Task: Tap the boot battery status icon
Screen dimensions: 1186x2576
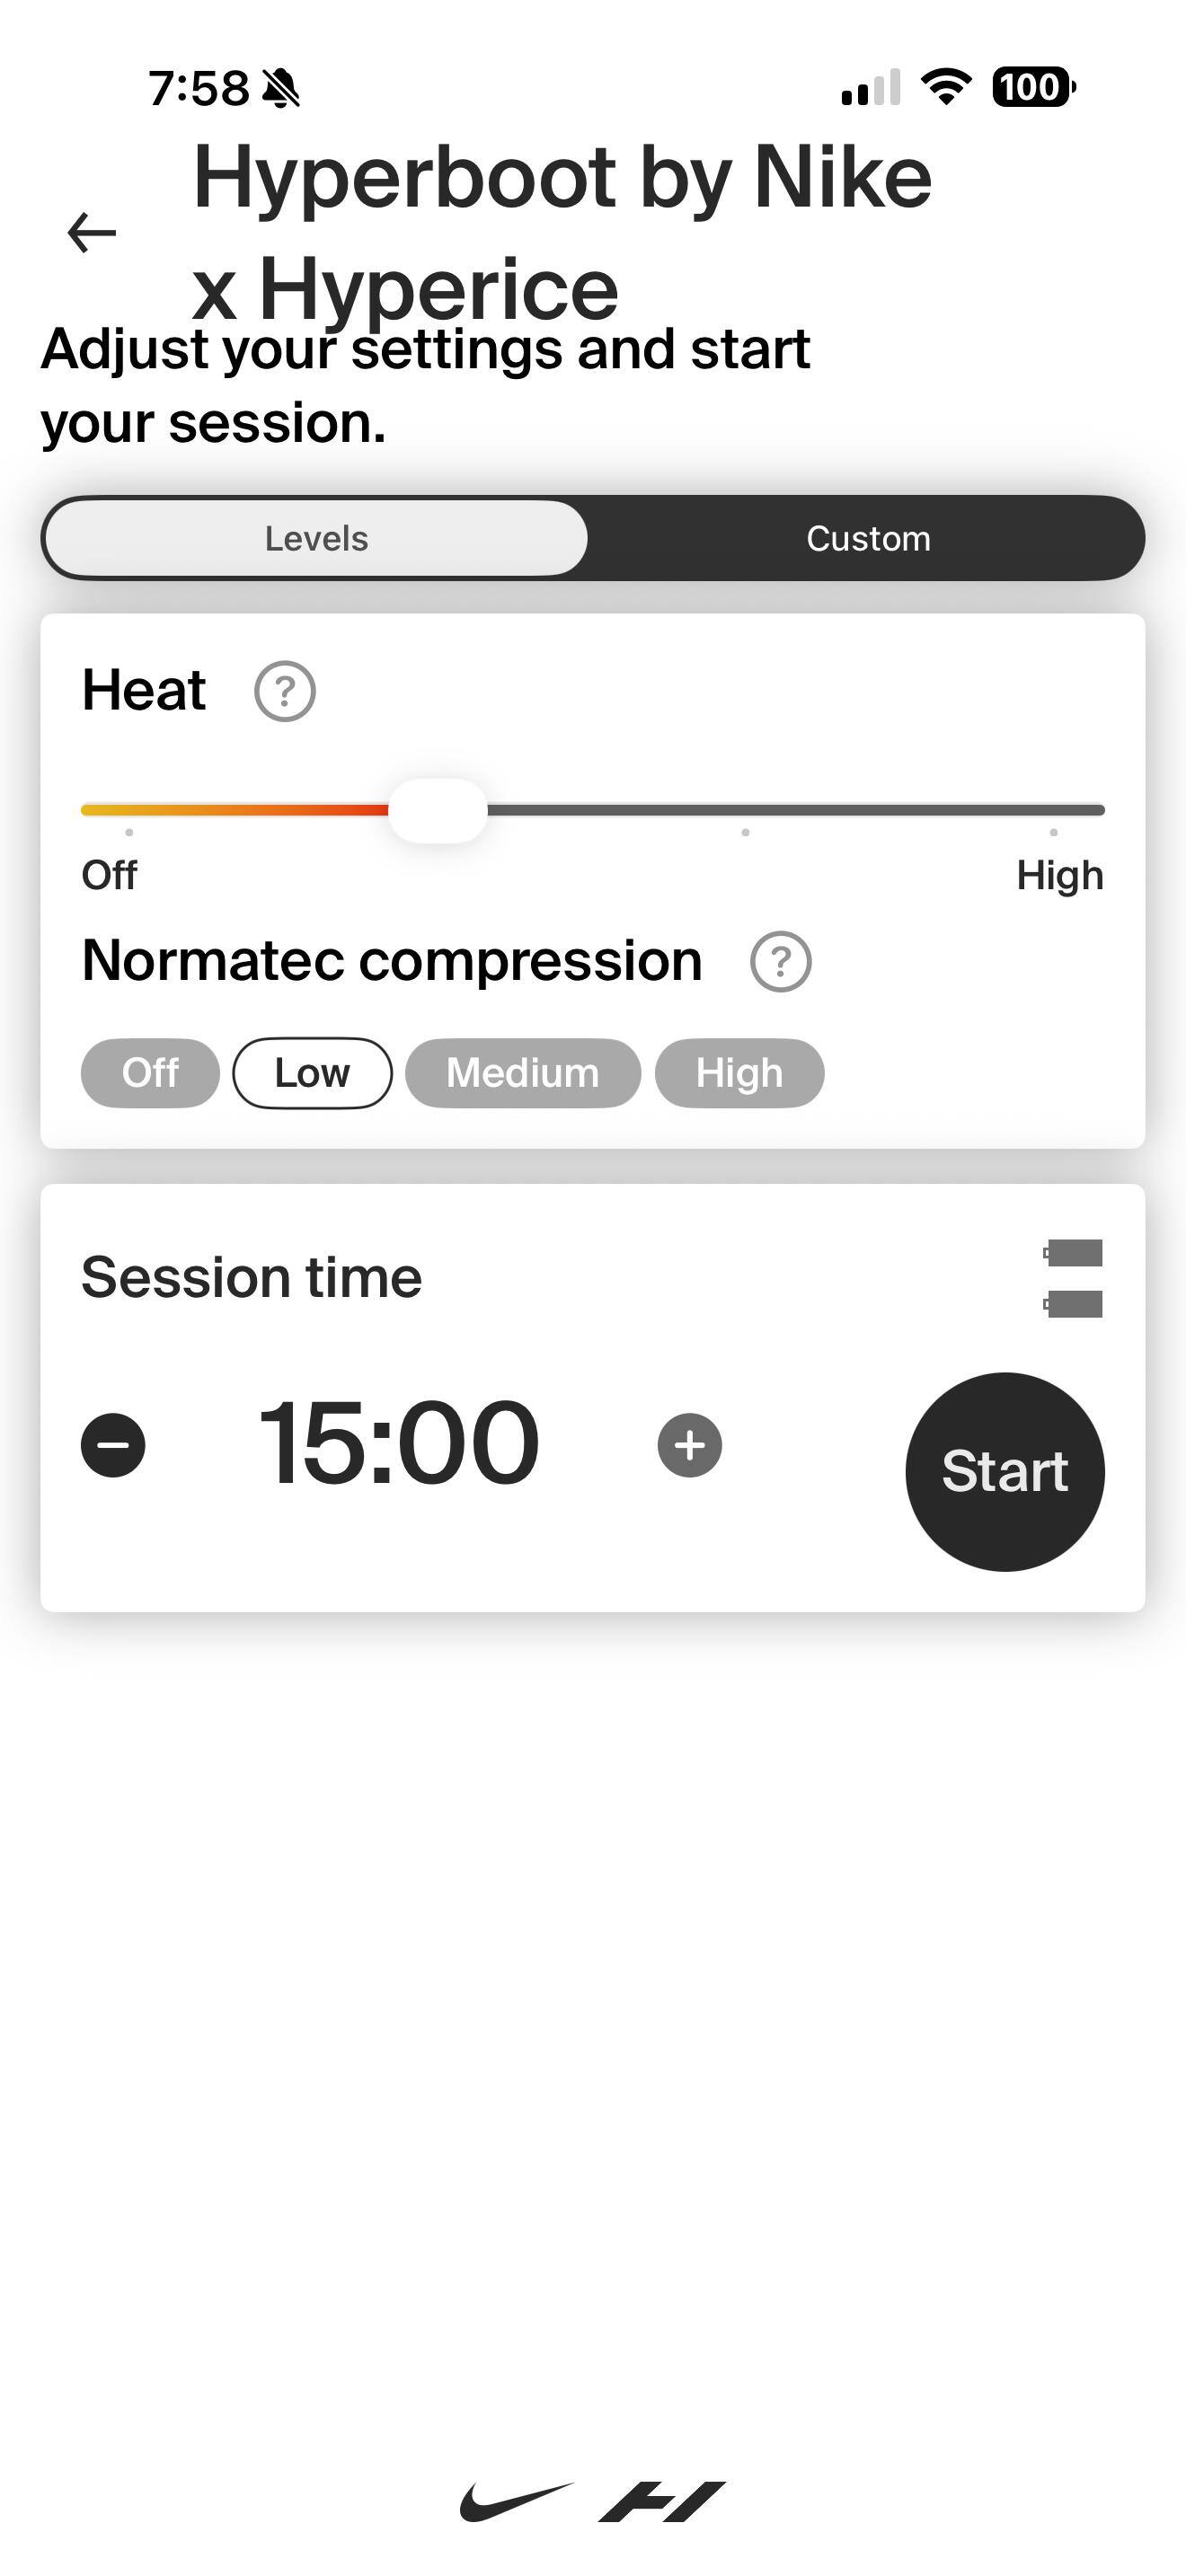Action: [x=1073, y=1278]
